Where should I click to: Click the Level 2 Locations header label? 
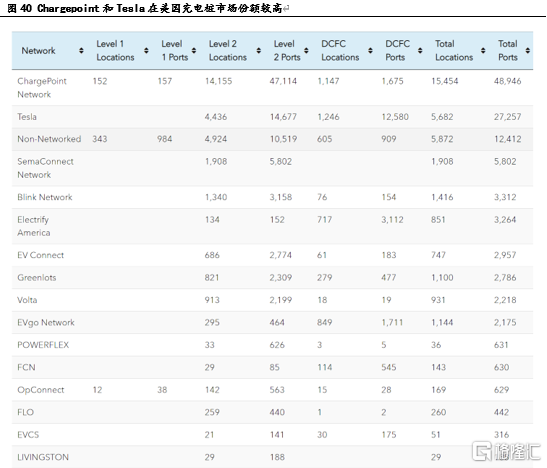(227, 51)
